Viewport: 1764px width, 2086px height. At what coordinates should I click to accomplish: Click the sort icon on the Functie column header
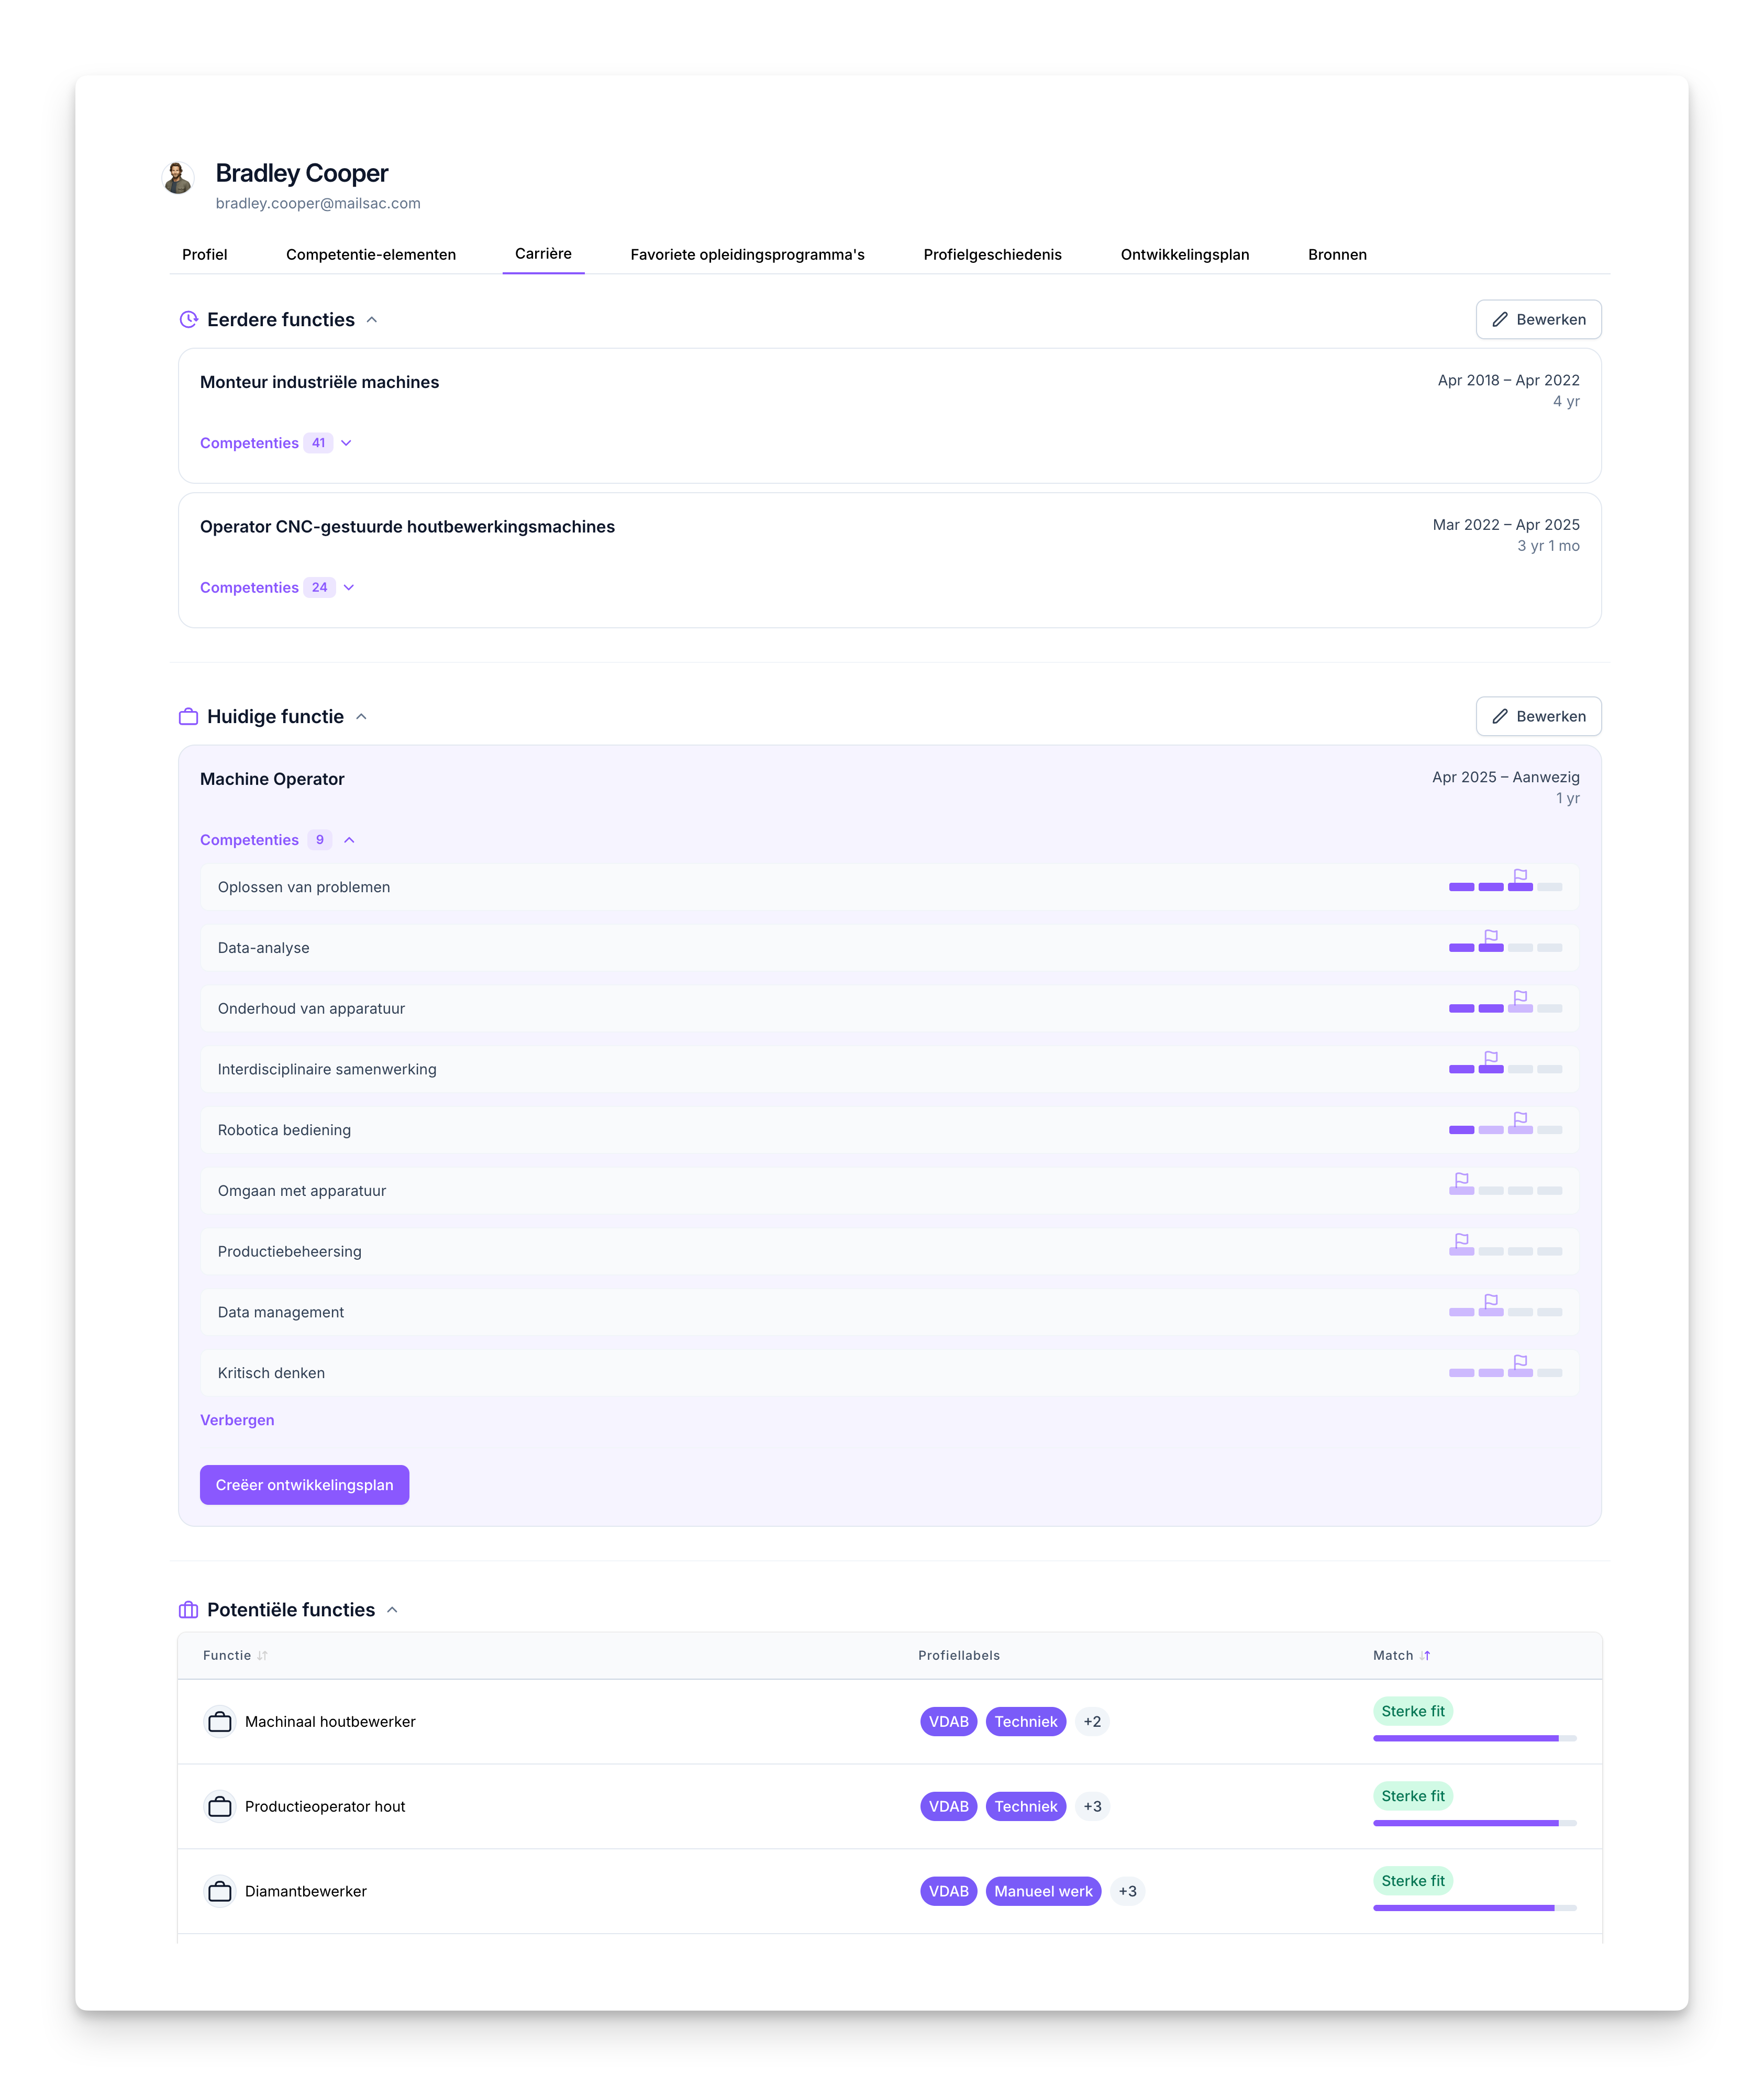261,1655
